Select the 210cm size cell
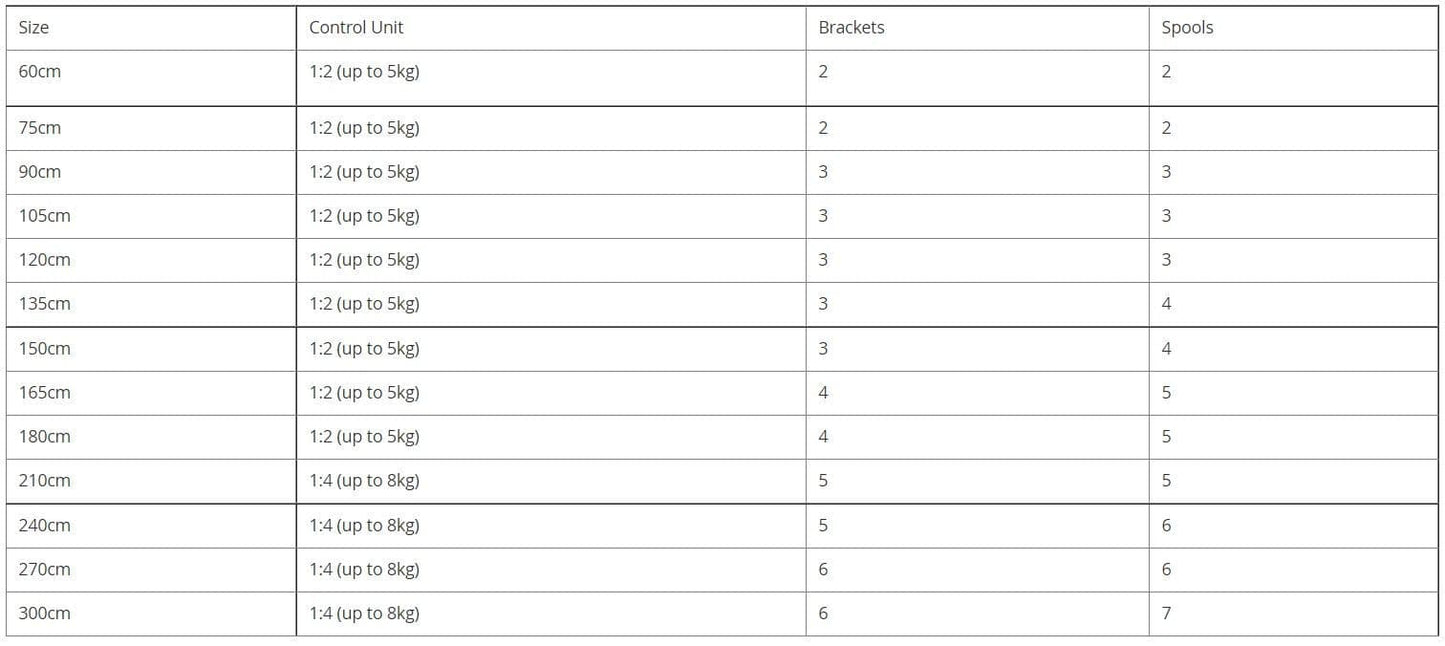The image size is (1445, 646). coord(45,481)
